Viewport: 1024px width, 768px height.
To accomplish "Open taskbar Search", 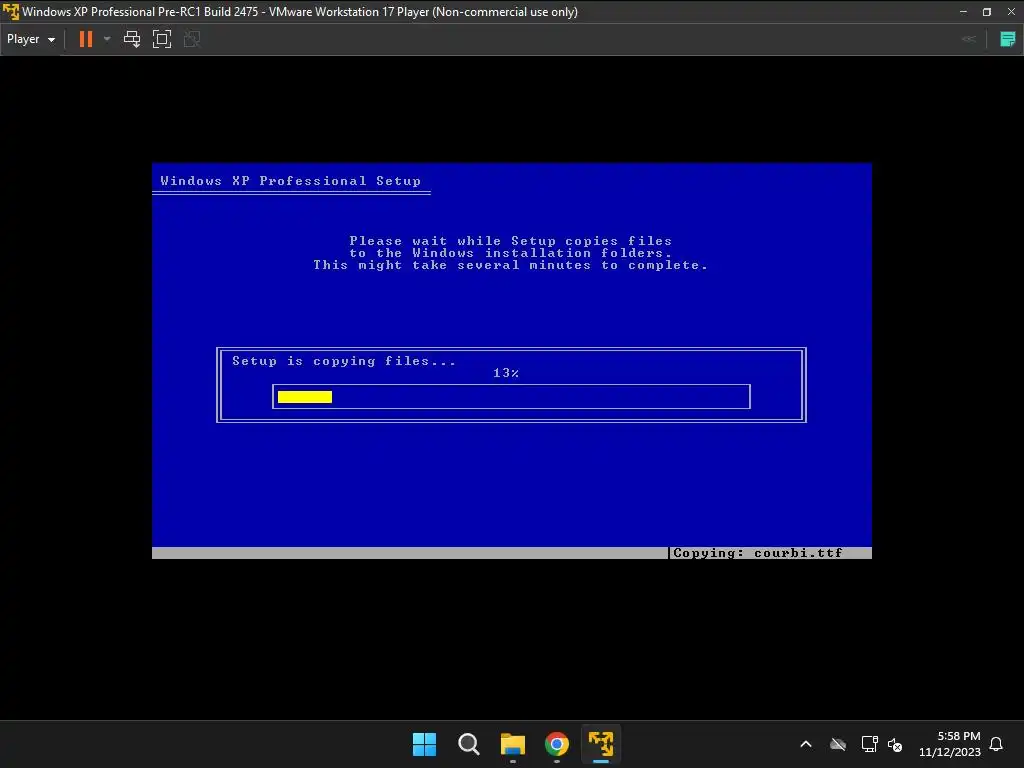I will click(469, 744).
